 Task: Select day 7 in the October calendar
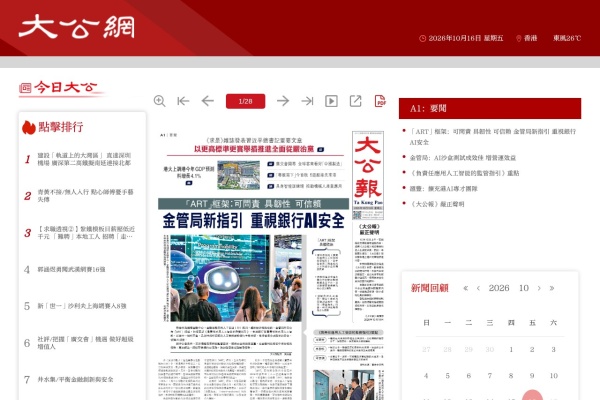490,376
